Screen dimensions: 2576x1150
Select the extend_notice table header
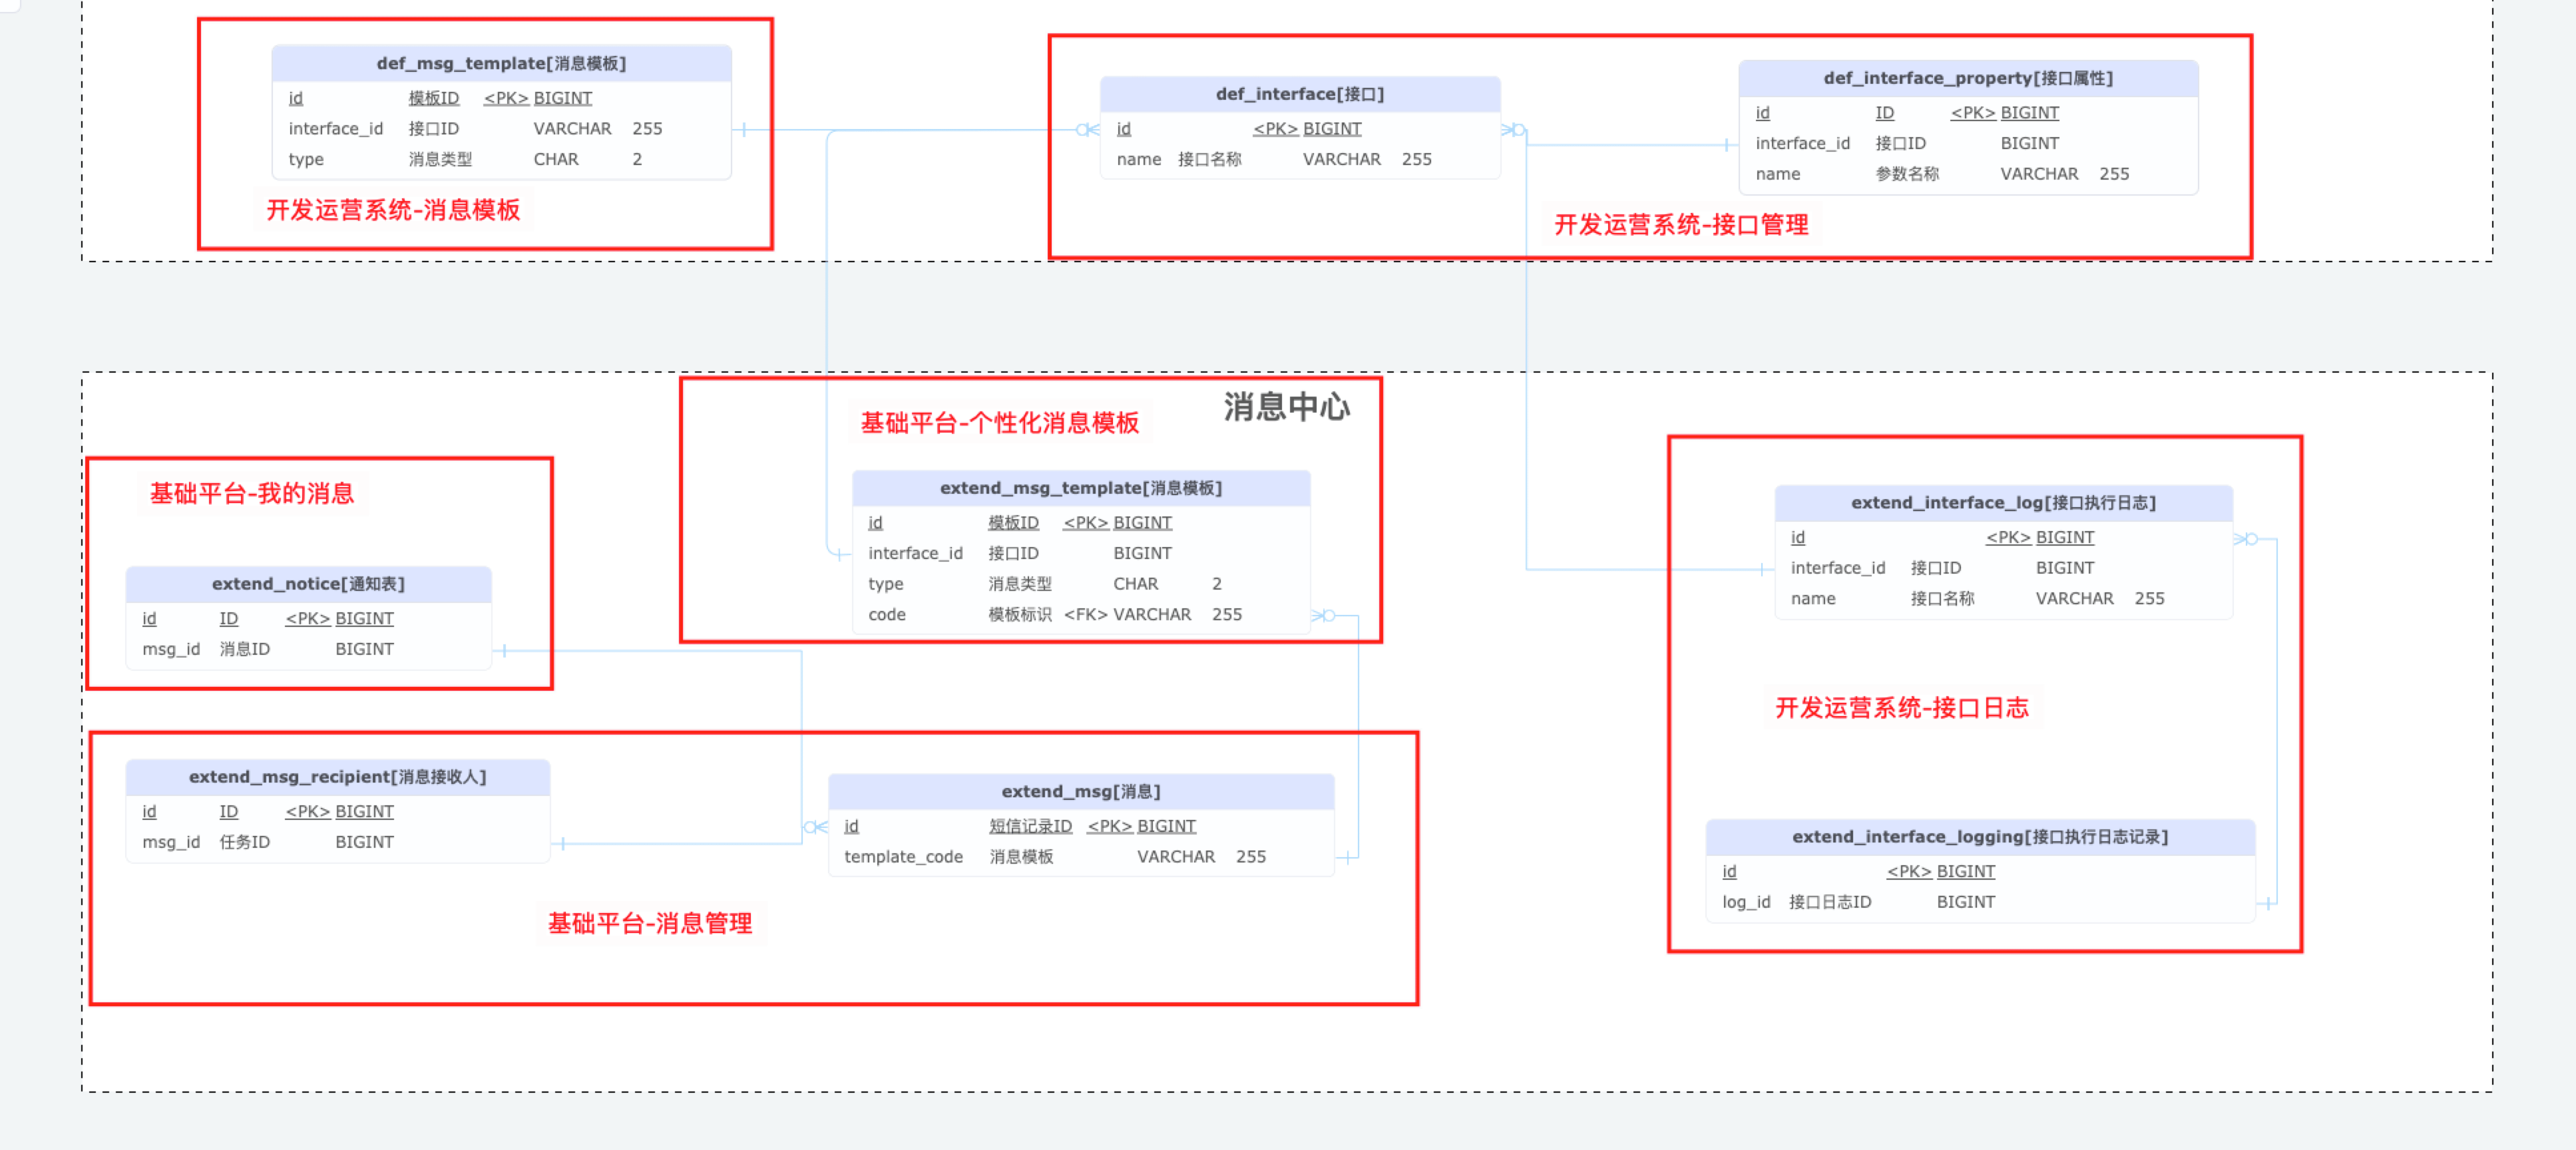(308, 584)
